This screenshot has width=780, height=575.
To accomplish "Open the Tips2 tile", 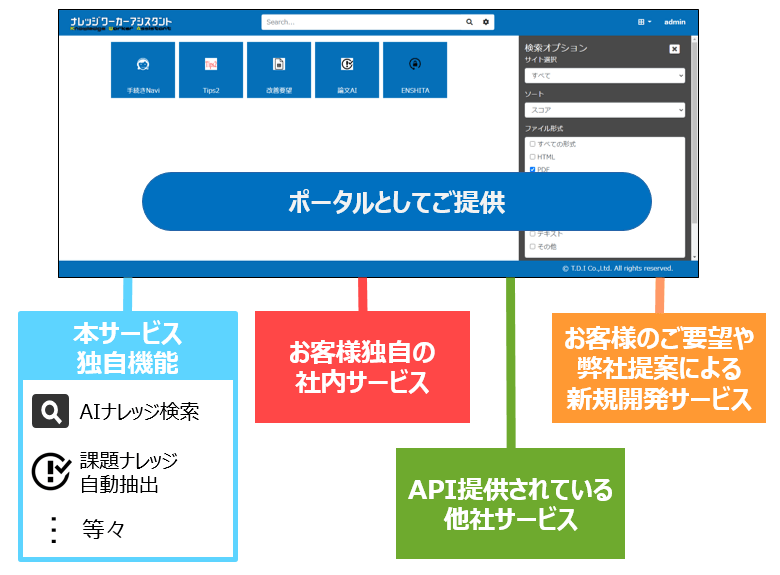I will click(211, 70).
